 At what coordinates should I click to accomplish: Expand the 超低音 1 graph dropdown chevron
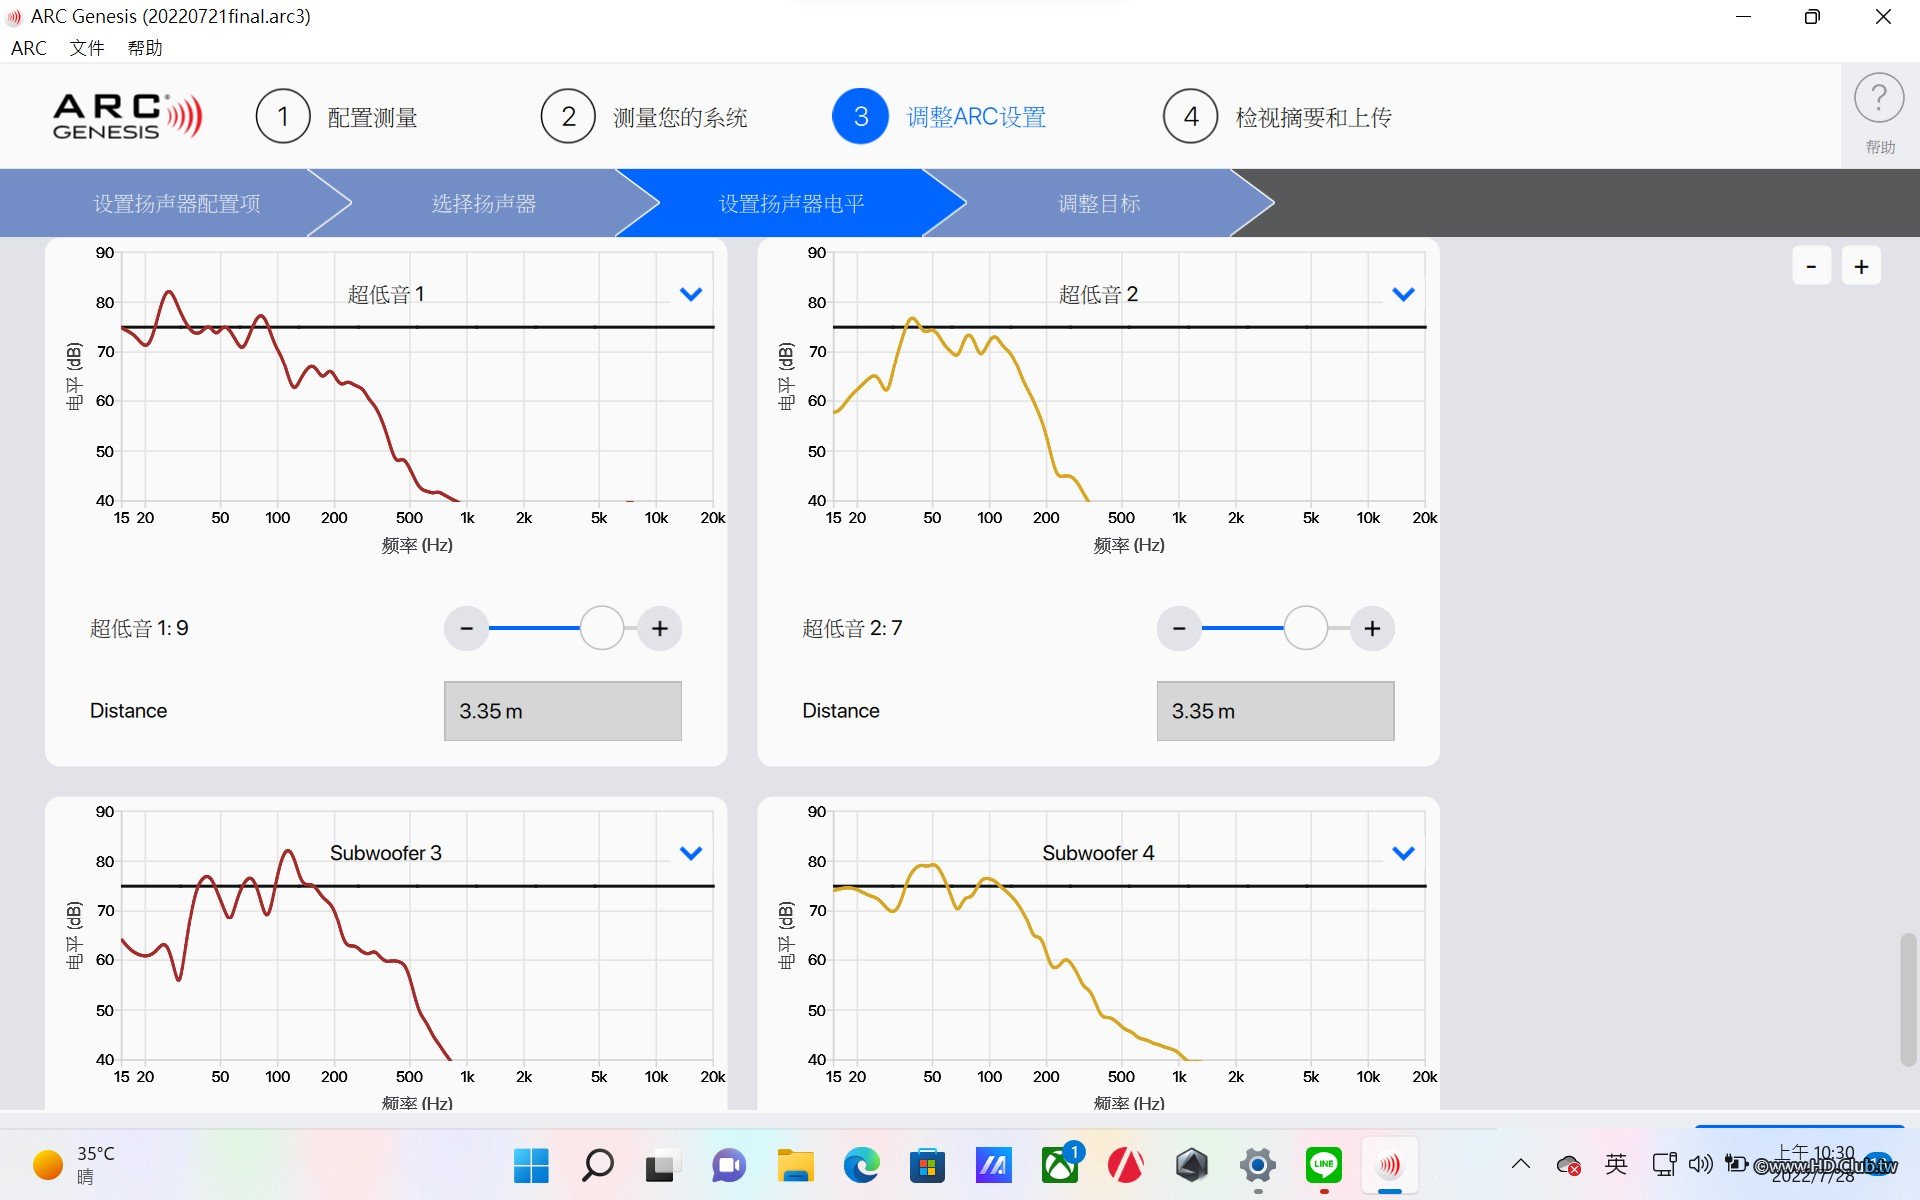click(691, 294)
